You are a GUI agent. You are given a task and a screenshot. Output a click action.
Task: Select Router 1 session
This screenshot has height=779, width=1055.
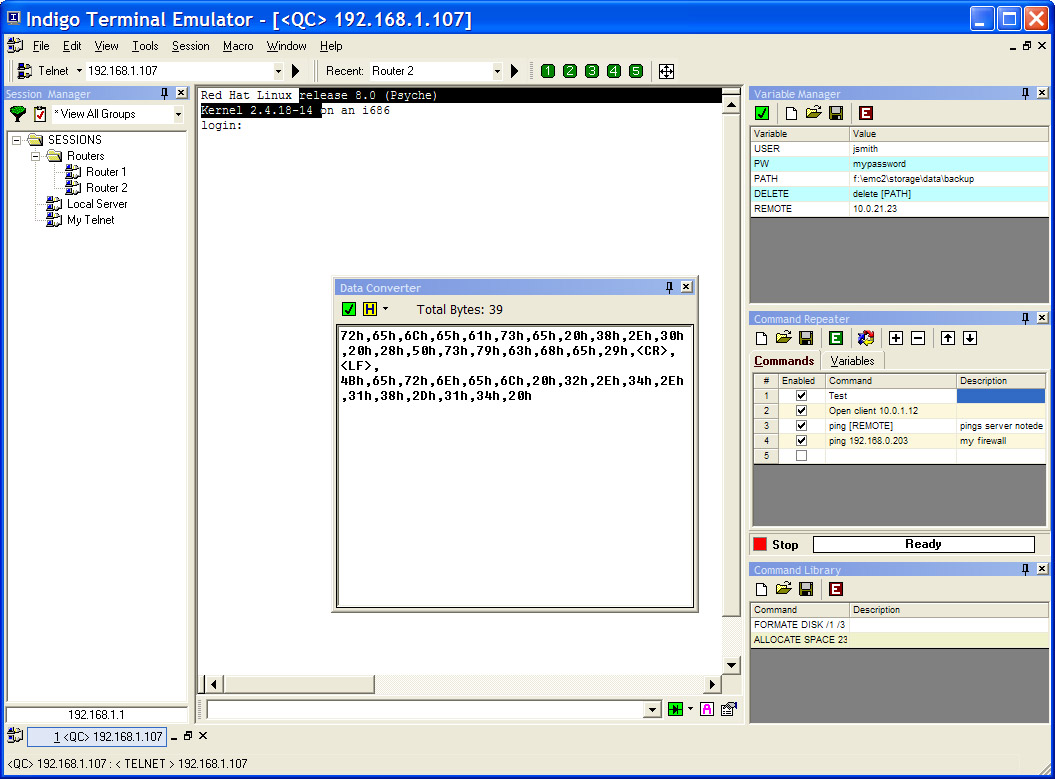coord(106,172)
